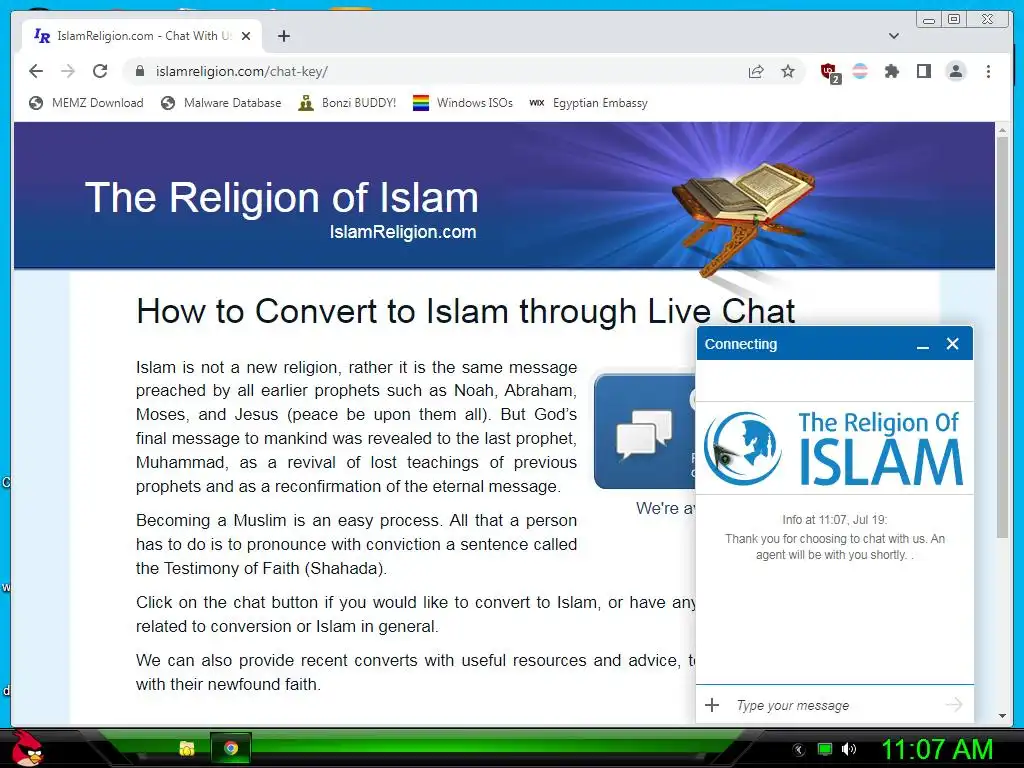Viewport: 1024px width, 768px height.
Task: Switch to the Chrome taskbar button
Action: [231, 748]
